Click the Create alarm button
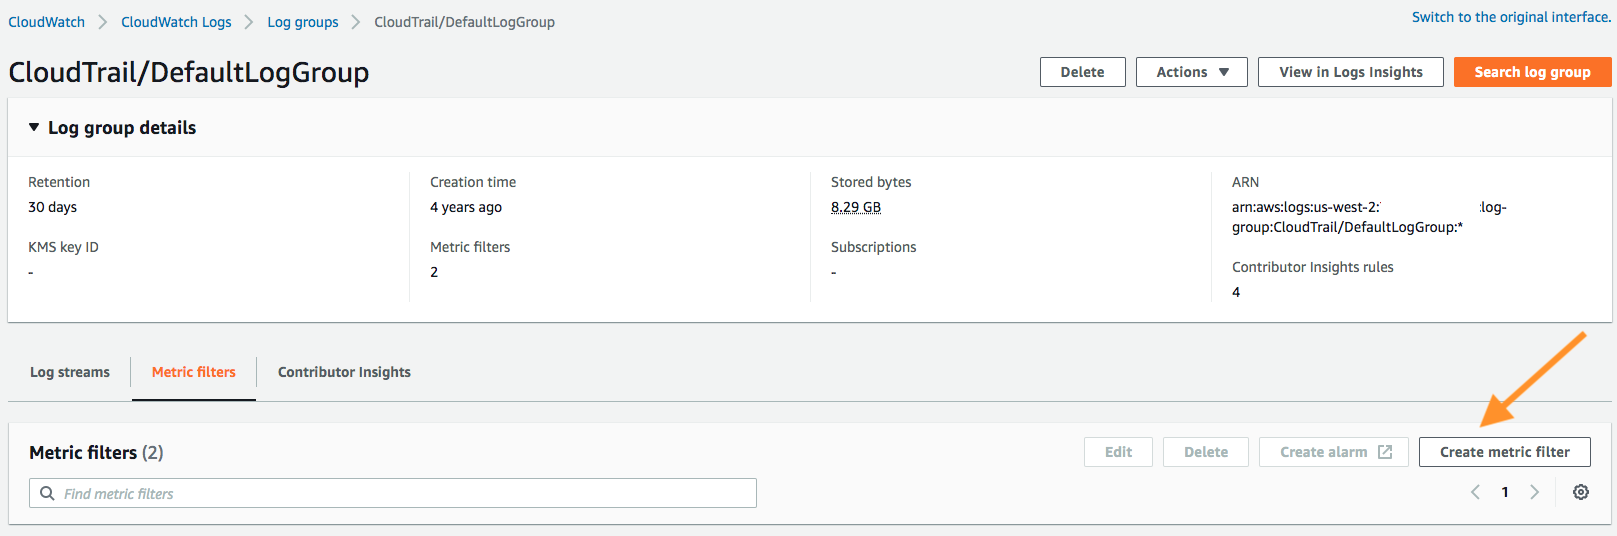The width and height of the screenshot is (1617, 536). pyautogui.click(x=1334, y=452)
